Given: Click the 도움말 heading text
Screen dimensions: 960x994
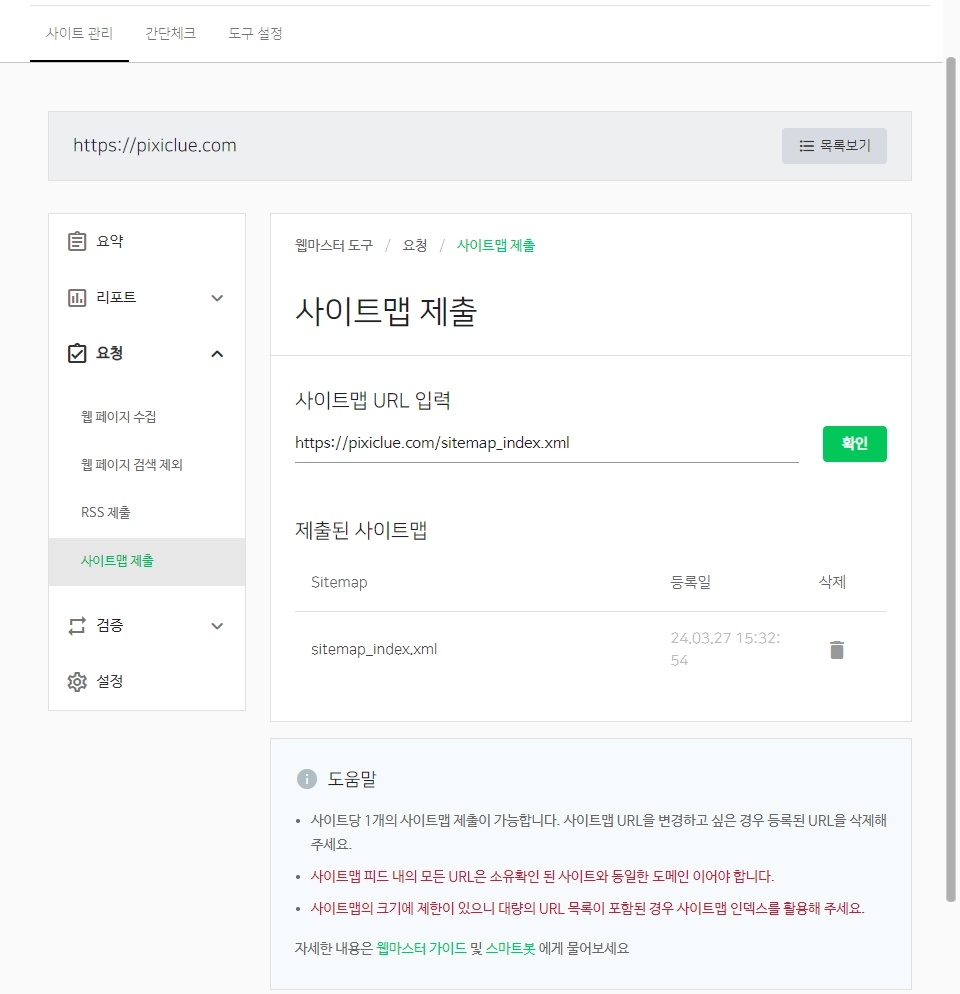Looking at the screenshot, I should tap(352, 778).
